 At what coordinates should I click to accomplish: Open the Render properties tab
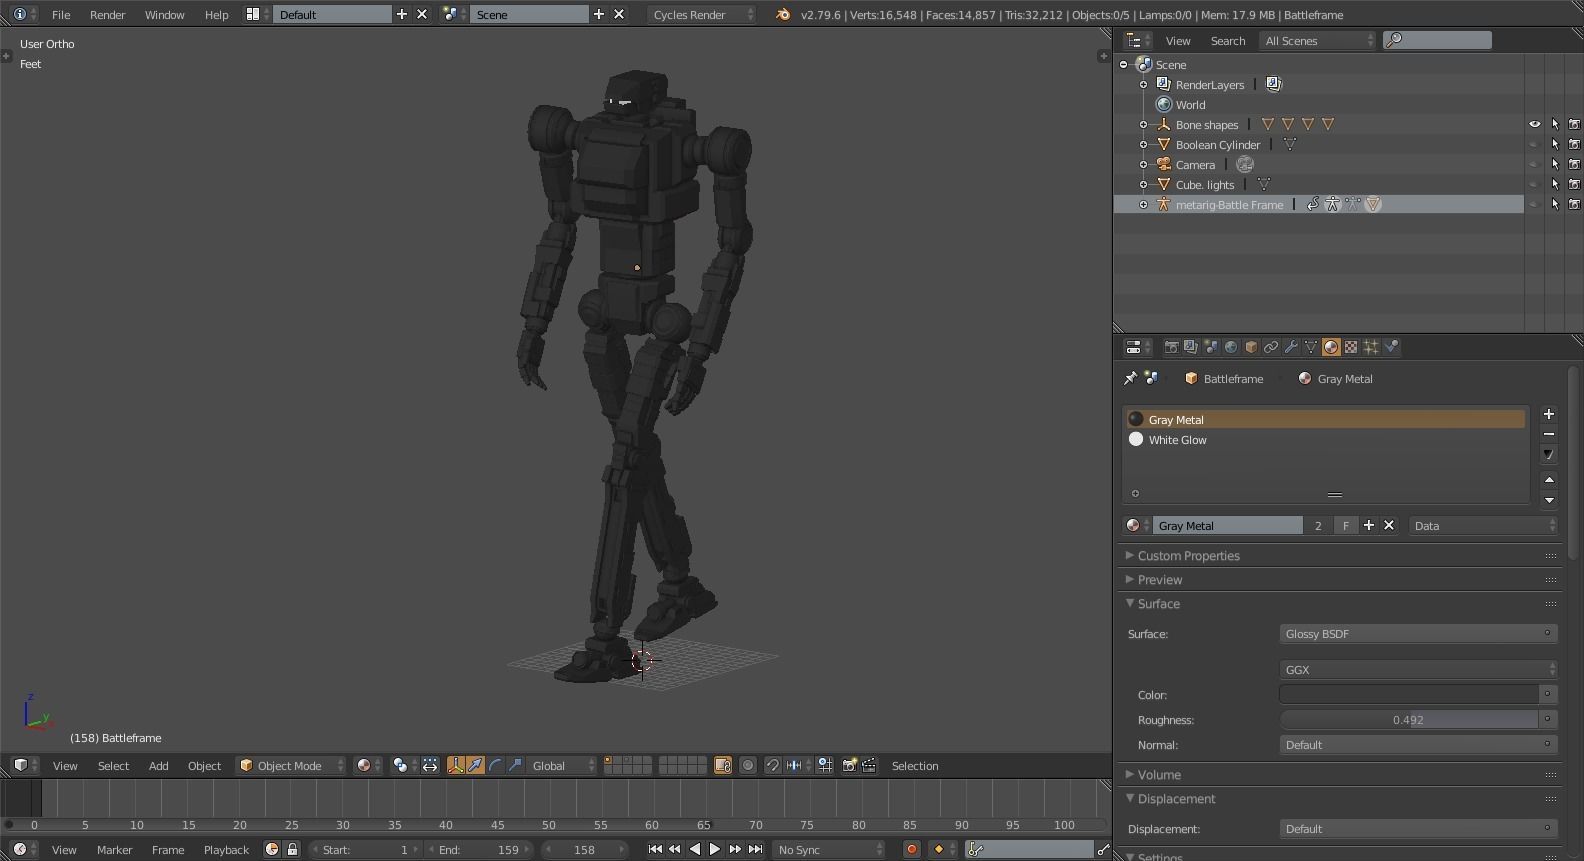click(1171, 347)
